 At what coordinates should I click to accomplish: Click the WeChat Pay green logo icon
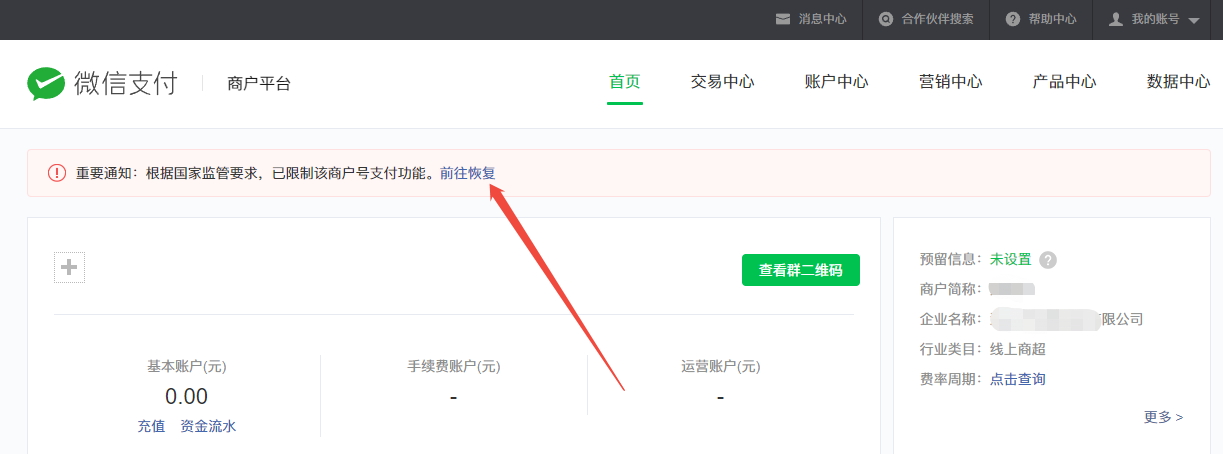(46, 84)
